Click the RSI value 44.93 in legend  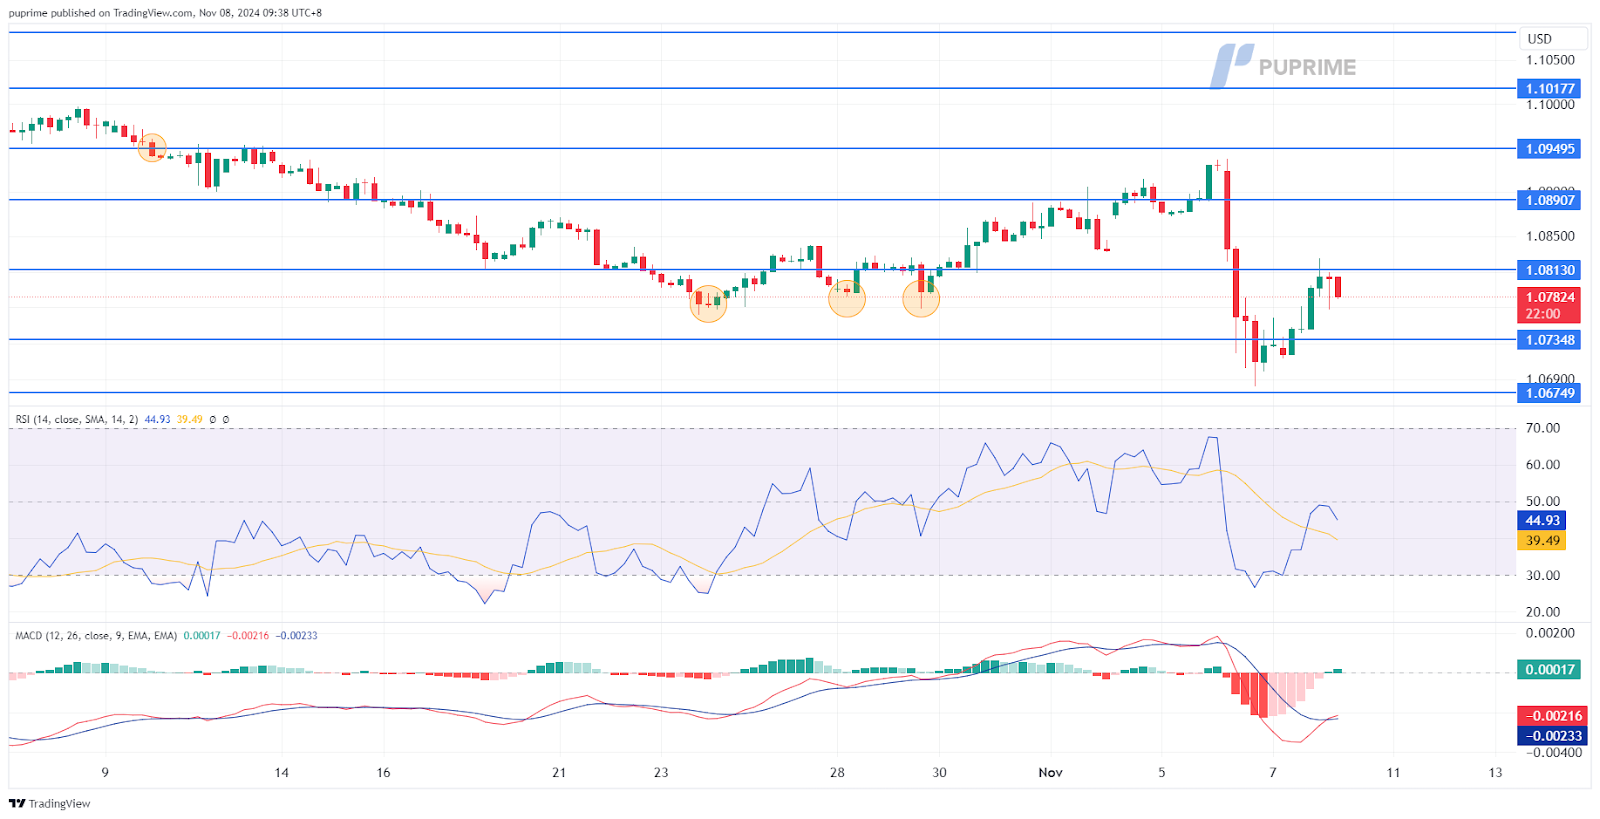click(x=157, y=420)
